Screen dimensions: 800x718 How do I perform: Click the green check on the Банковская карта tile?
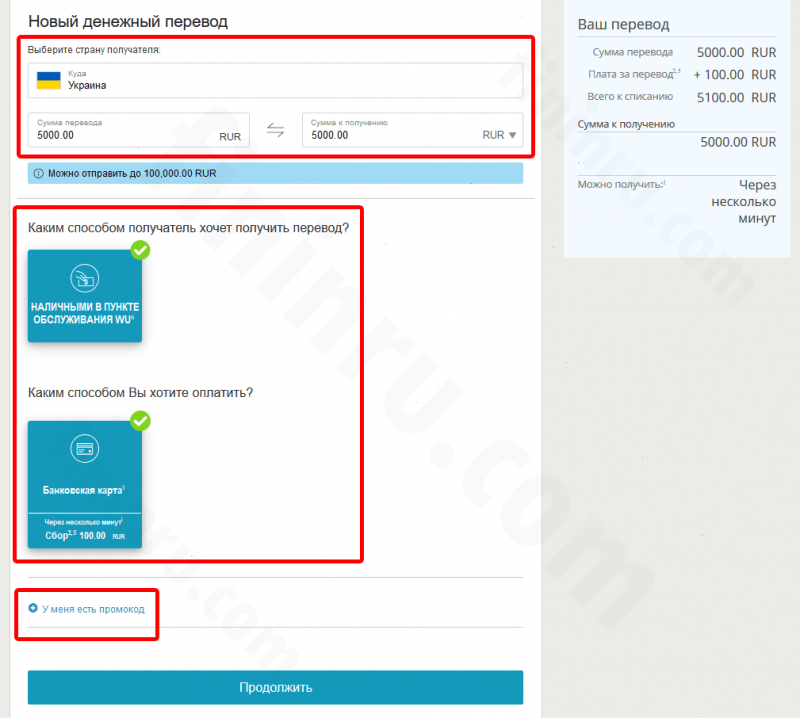[x=140, y=421]
